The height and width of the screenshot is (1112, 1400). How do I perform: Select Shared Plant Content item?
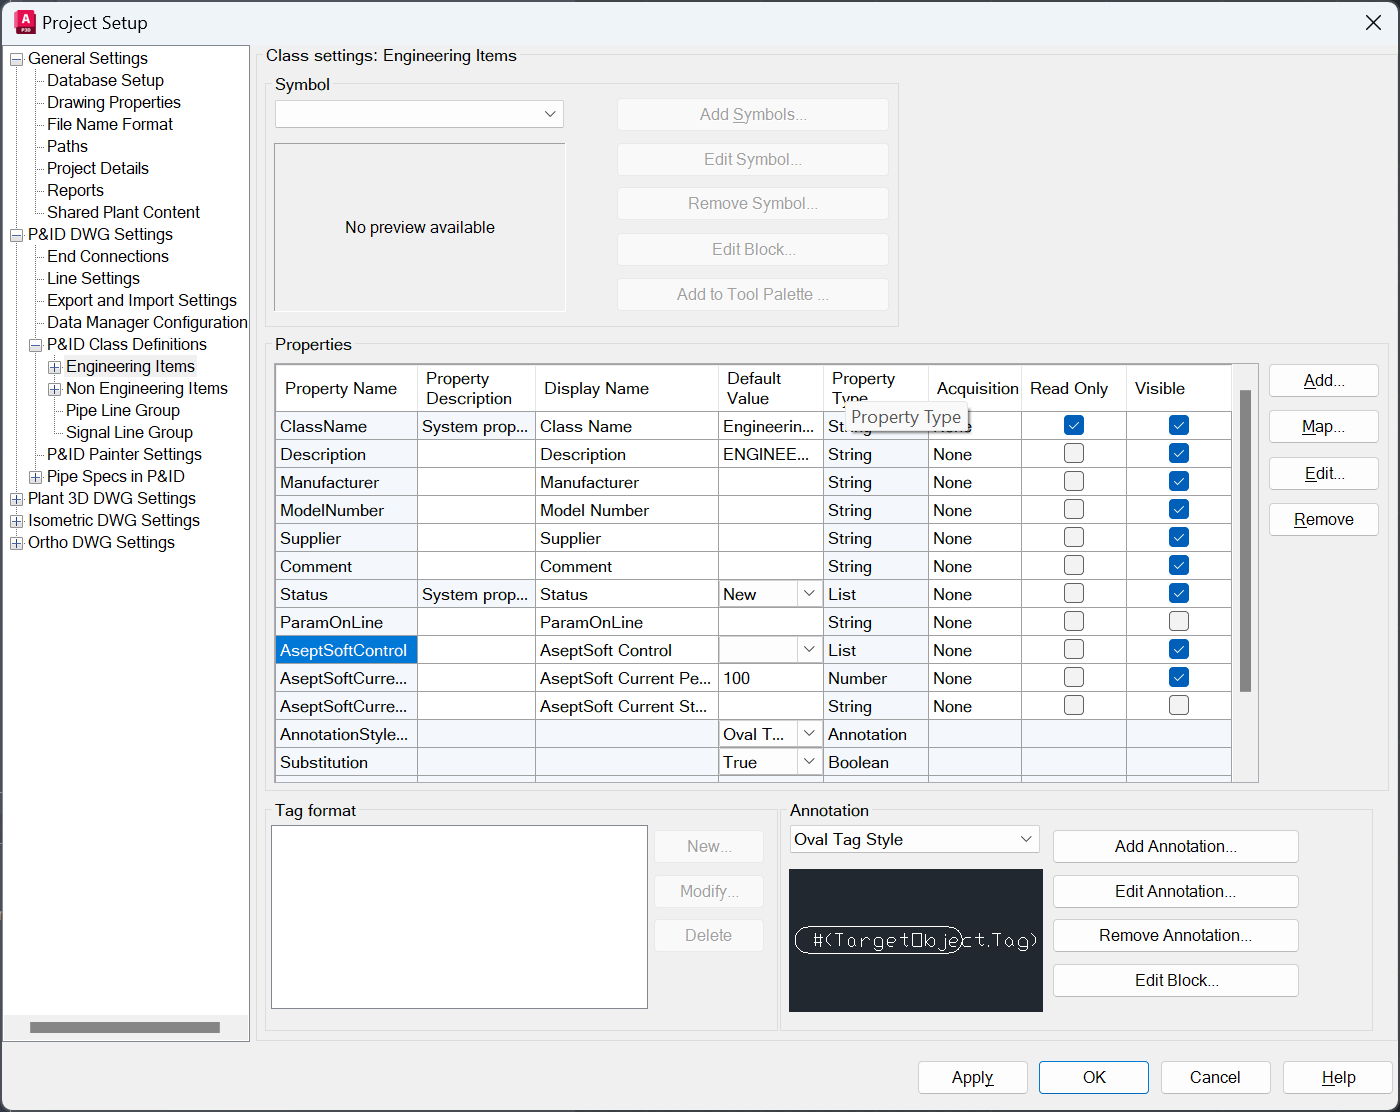point(123,212)
